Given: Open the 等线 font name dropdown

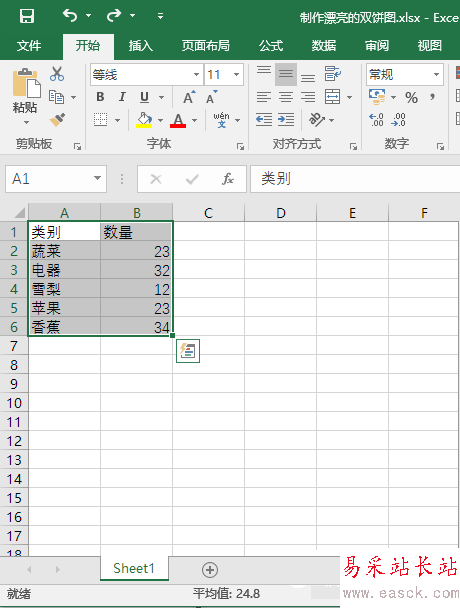Looking at the screenshot, I should (x=196, y=74).
